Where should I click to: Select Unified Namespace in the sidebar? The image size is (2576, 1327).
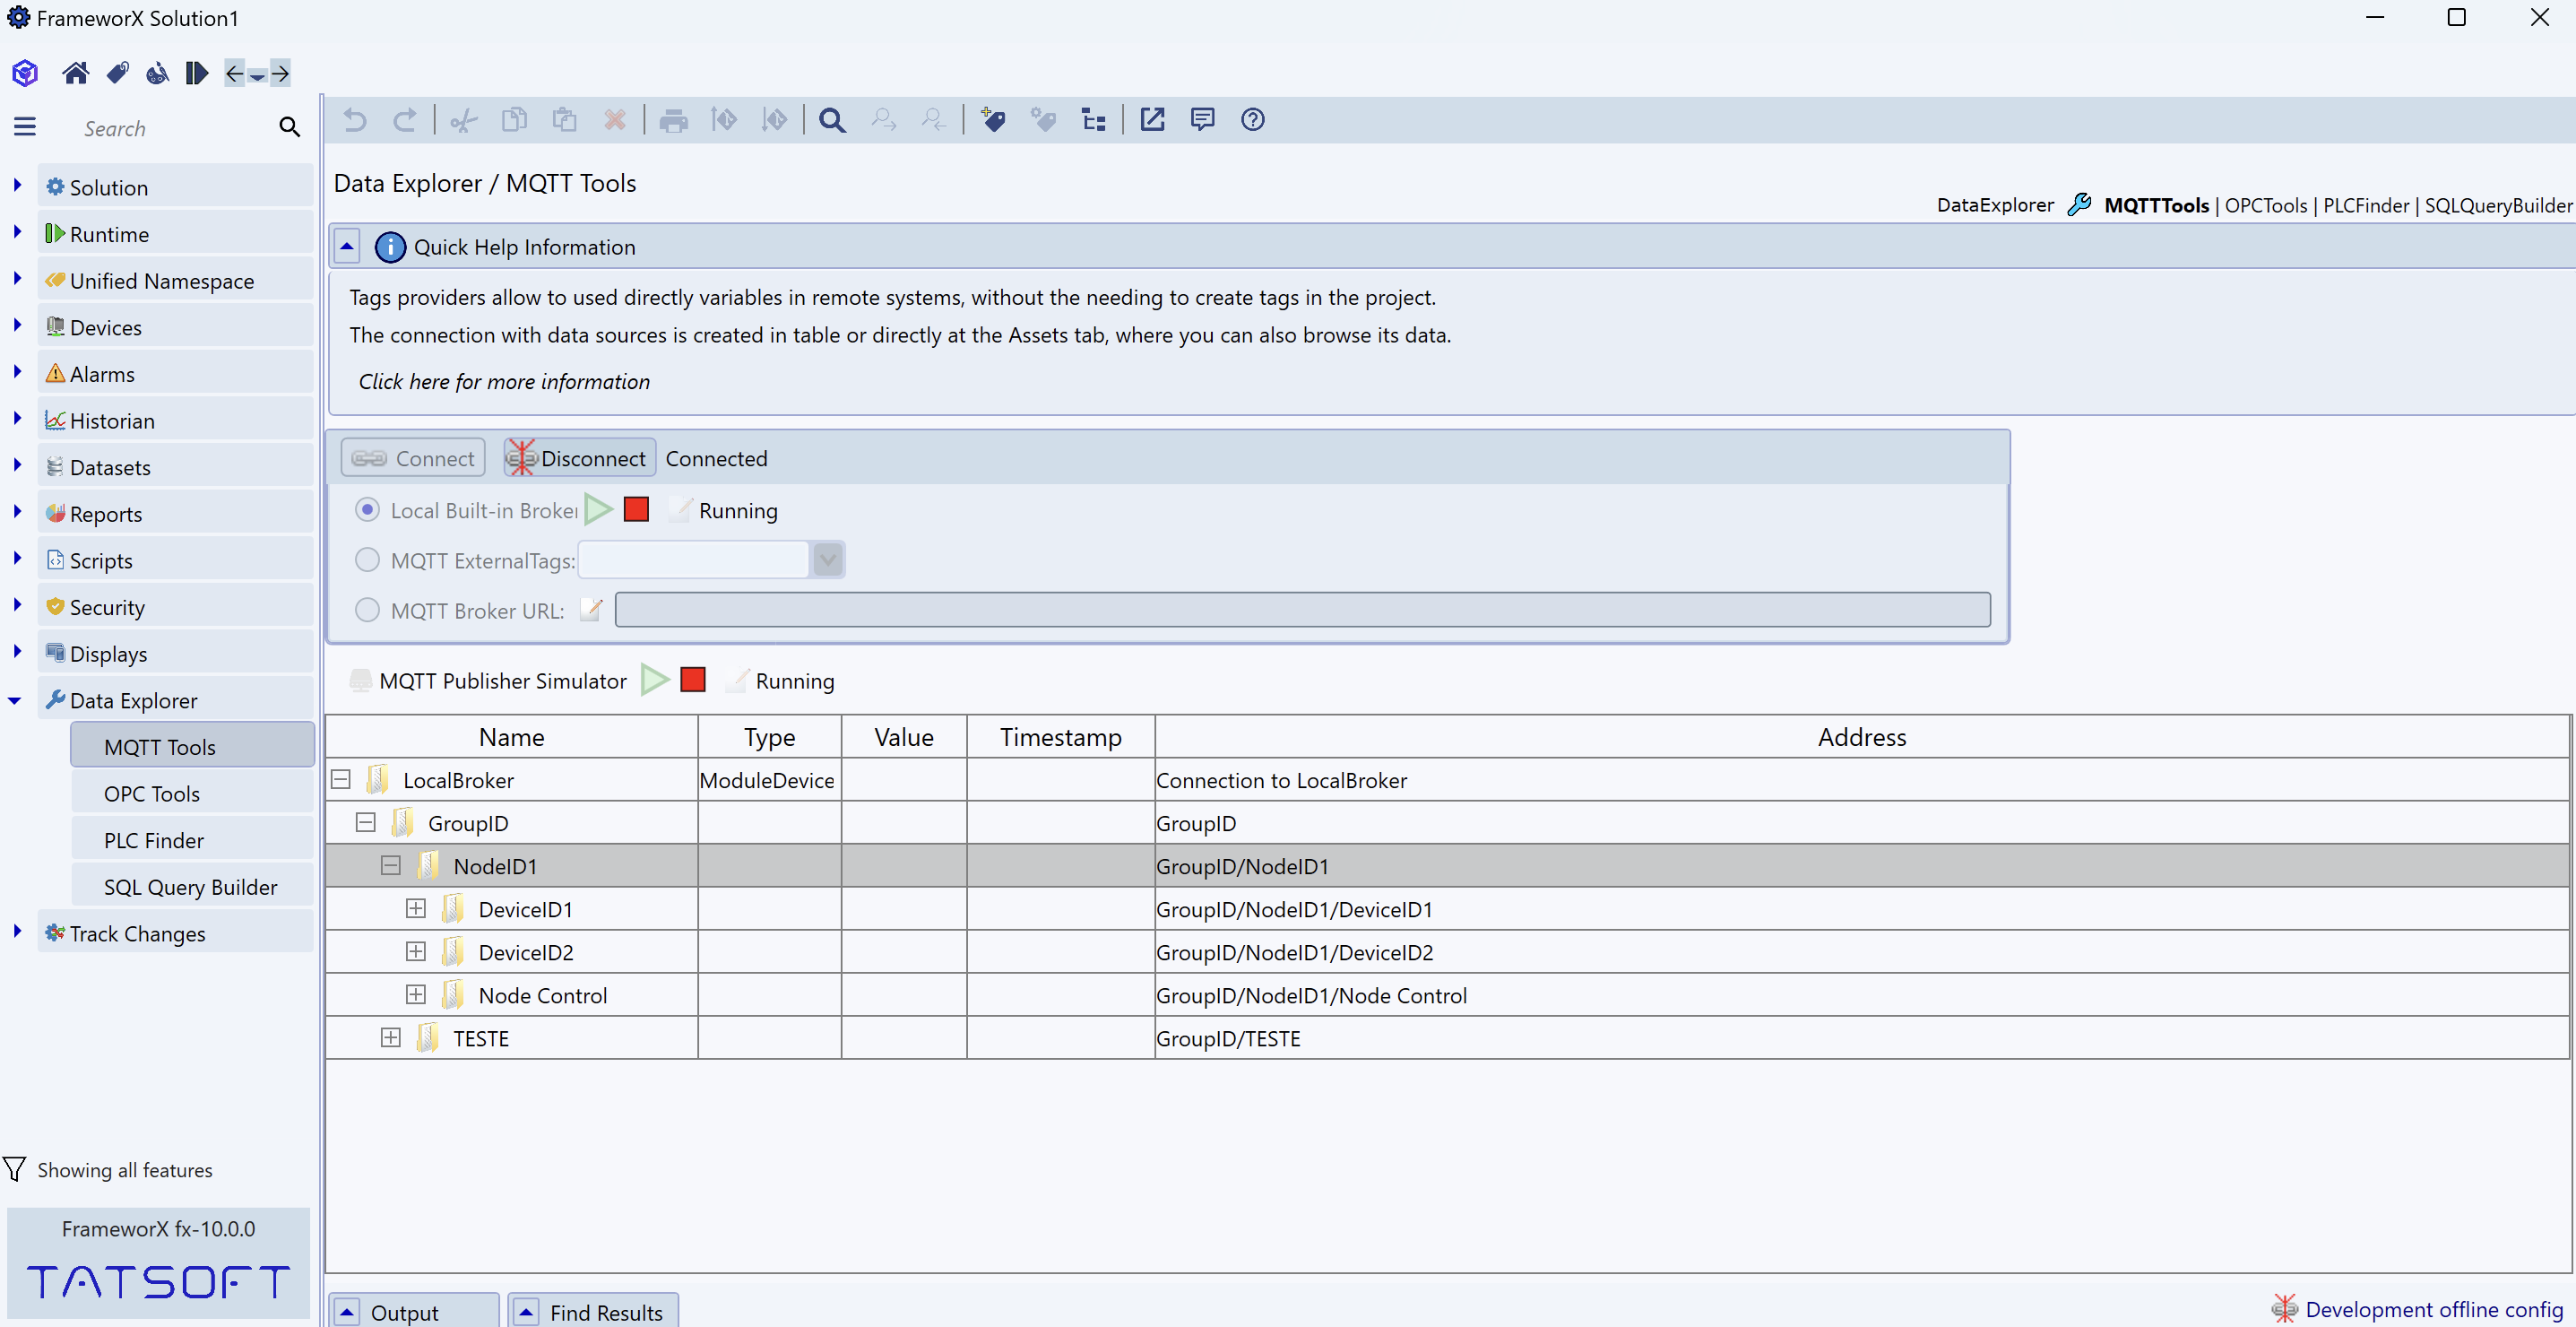point(175,281)
